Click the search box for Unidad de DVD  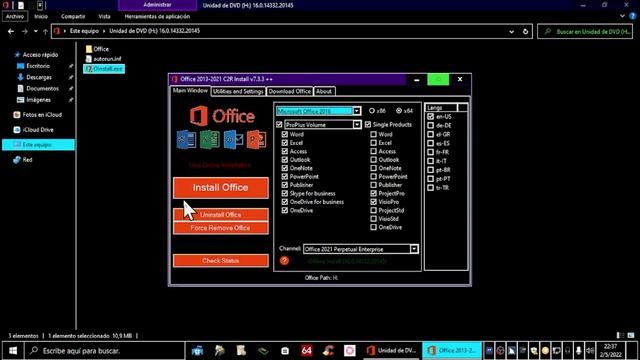click(585, 31)
